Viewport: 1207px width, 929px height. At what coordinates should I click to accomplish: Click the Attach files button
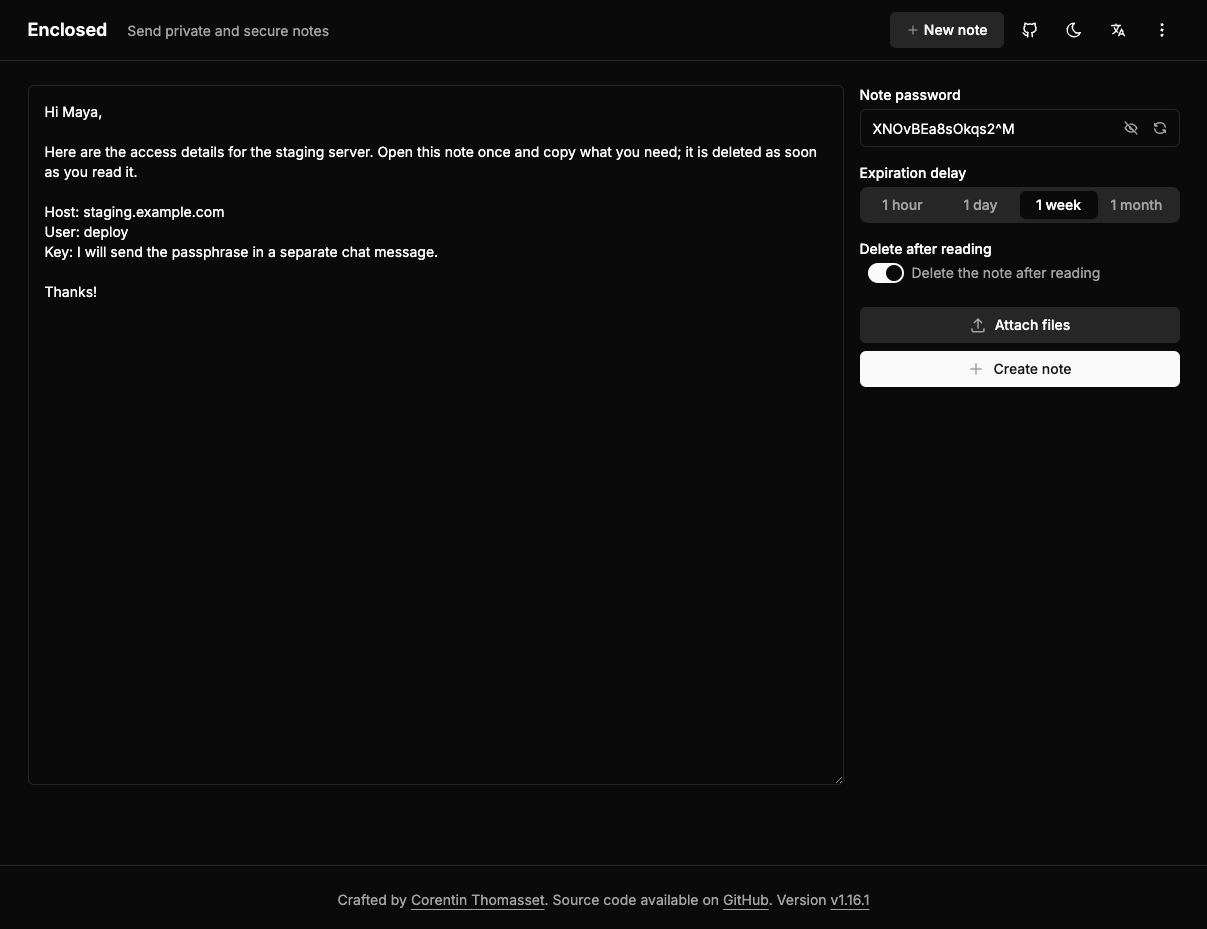(x=1020, y=325)
